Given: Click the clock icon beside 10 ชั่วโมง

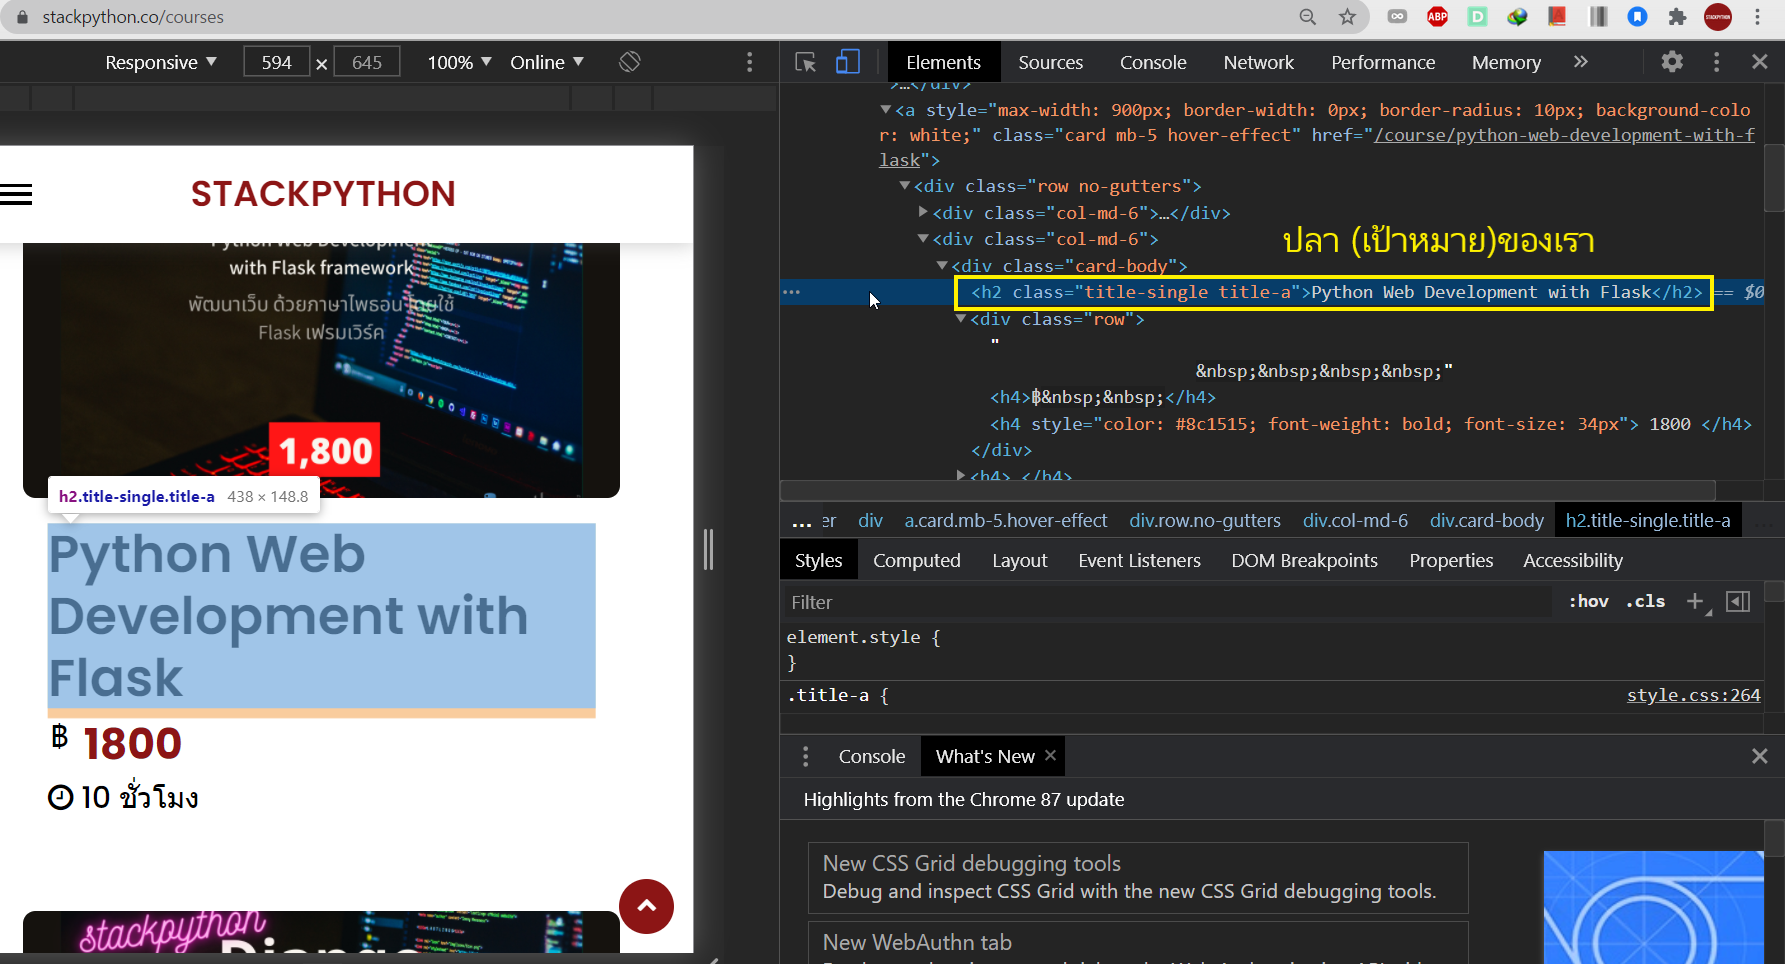Looking at the screenshot, I should [61, 797].
